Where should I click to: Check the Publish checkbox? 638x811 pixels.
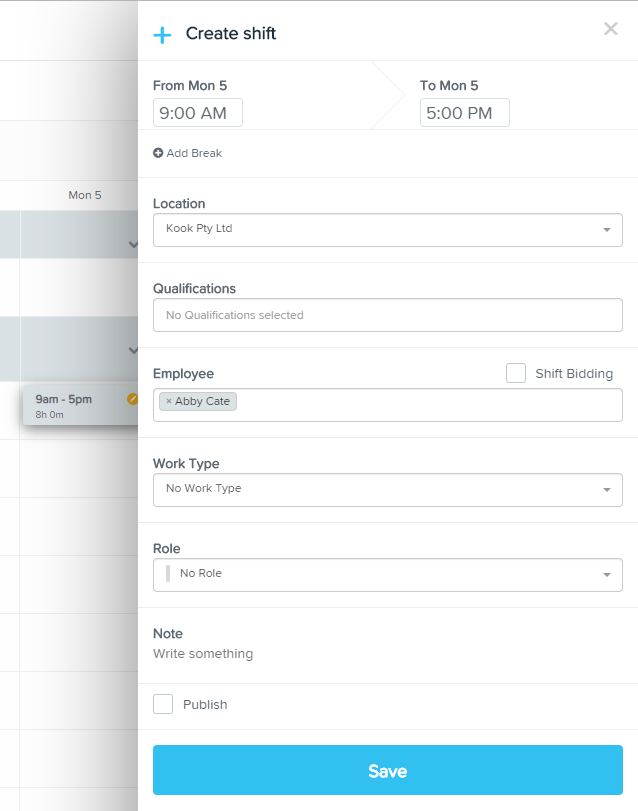[162, 704]
